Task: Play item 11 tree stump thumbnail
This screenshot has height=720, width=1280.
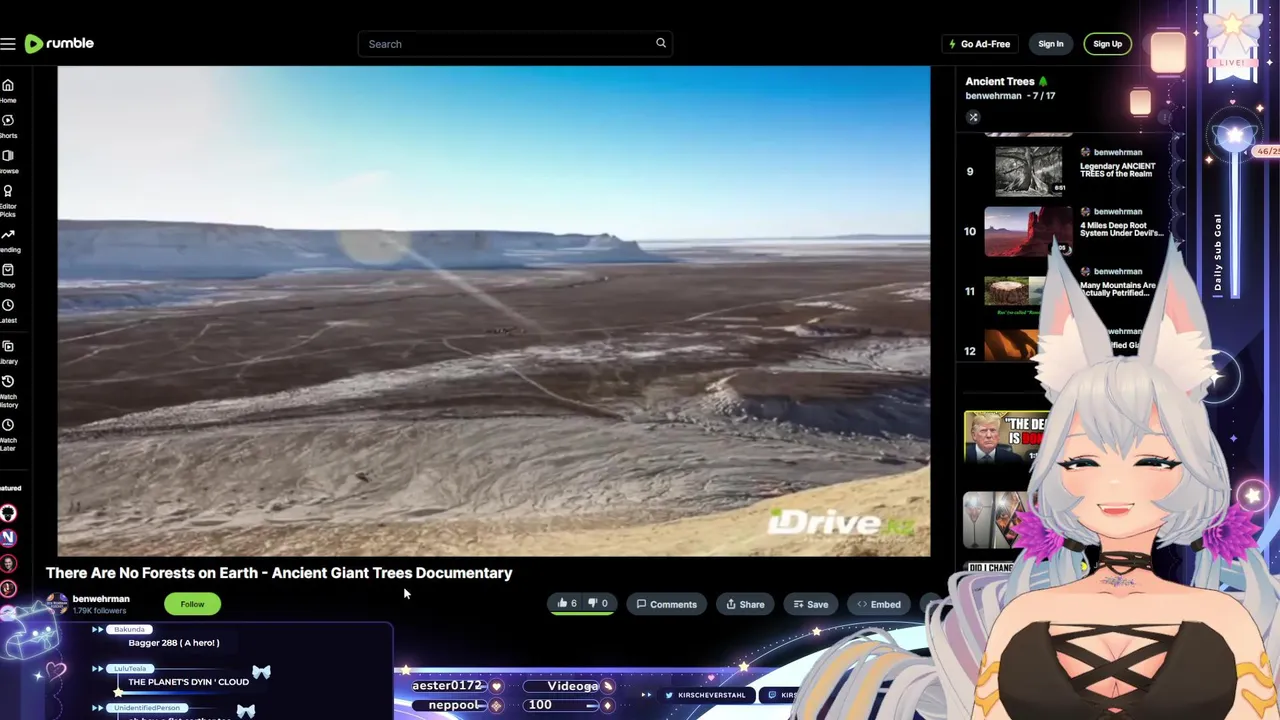Action: (x=1015, y=291)
